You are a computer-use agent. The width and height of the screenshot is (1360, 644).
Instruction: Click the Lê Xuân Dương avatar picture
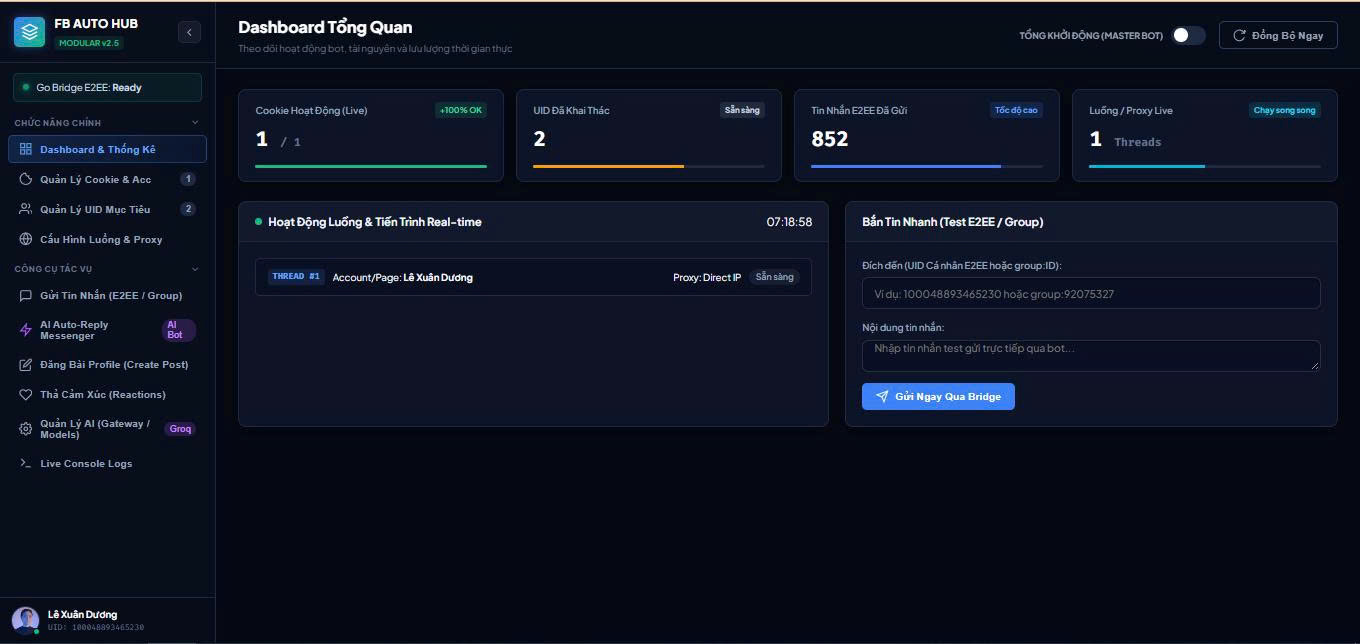click(x=25, y=620)
